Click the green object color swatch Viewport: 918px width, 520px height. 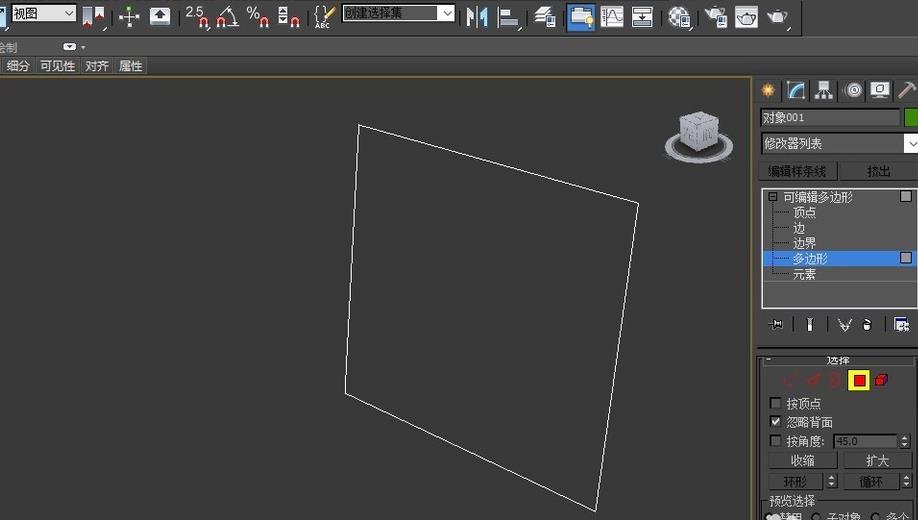click(x=911, y=117)
